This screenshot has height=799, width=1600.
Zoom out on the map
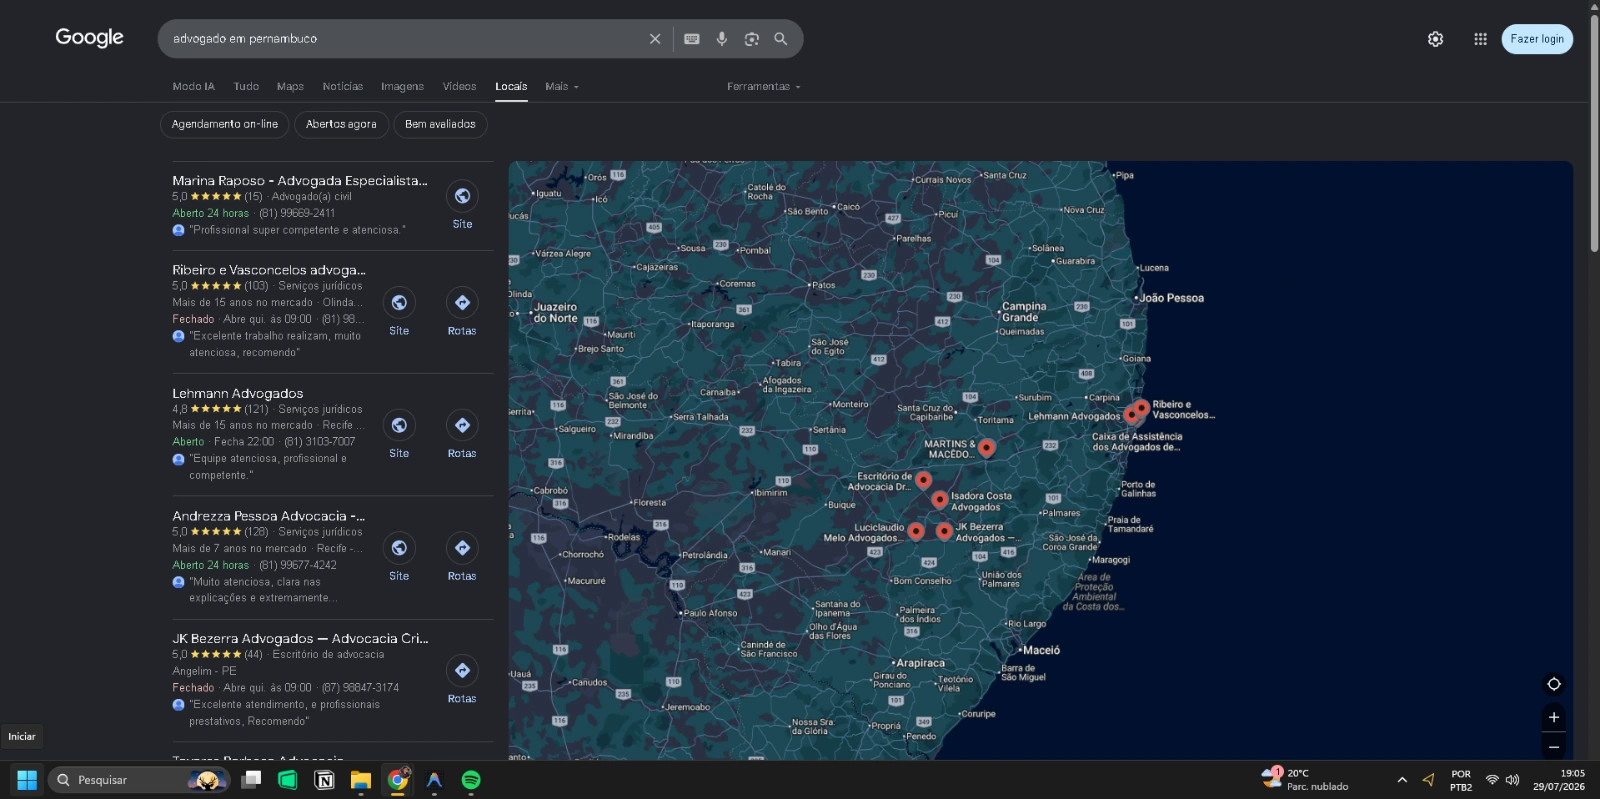coord(1554,746)
